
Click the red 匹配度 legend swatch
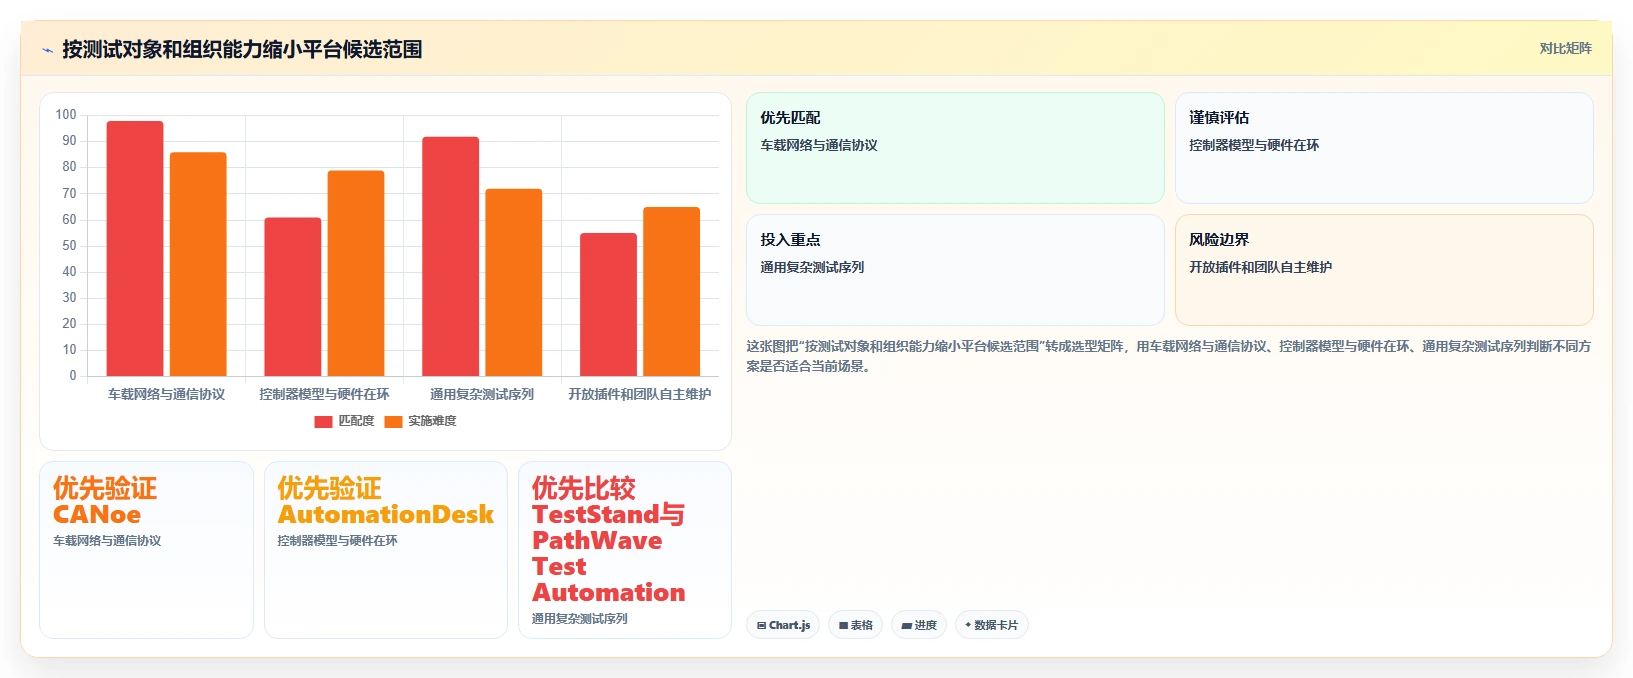(323, 421)
